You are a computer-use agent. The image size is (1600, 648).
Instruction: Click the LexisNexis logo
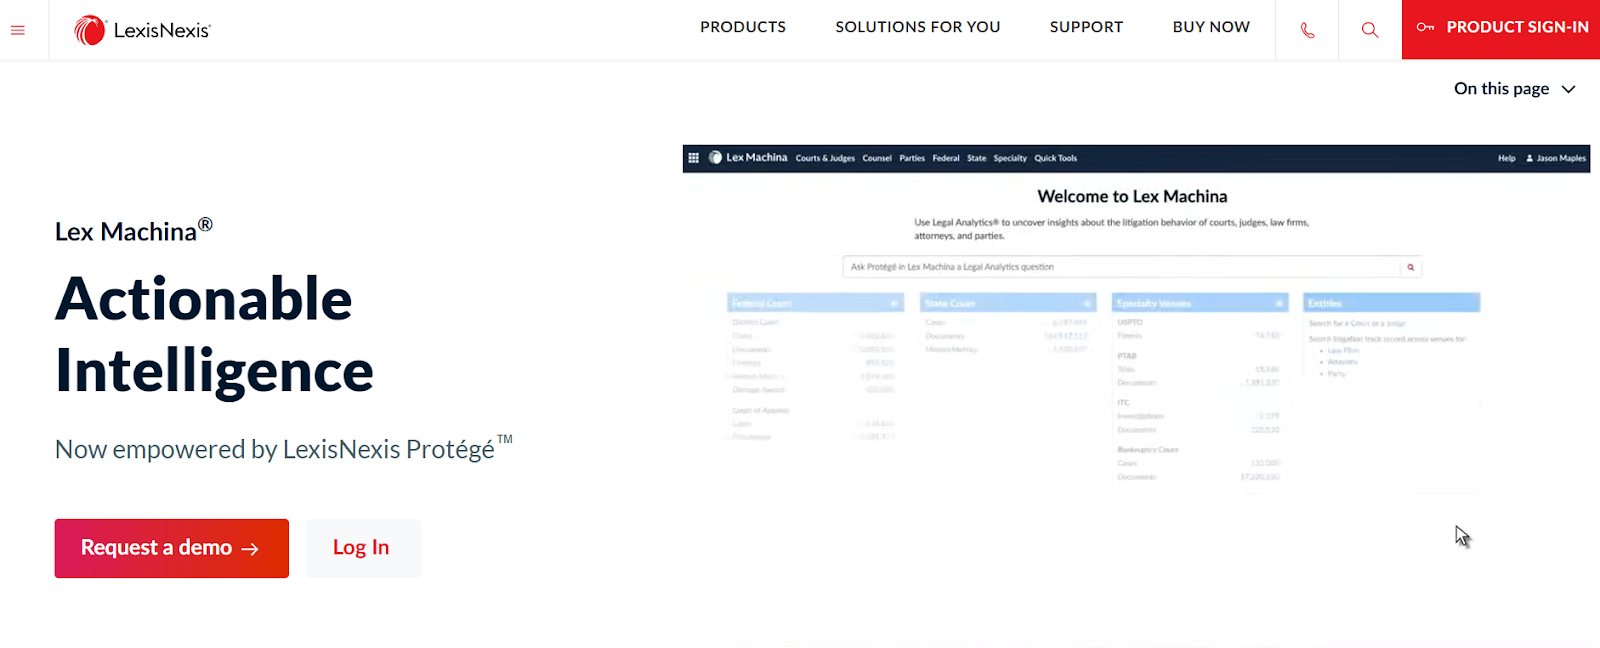coord(142,30)
